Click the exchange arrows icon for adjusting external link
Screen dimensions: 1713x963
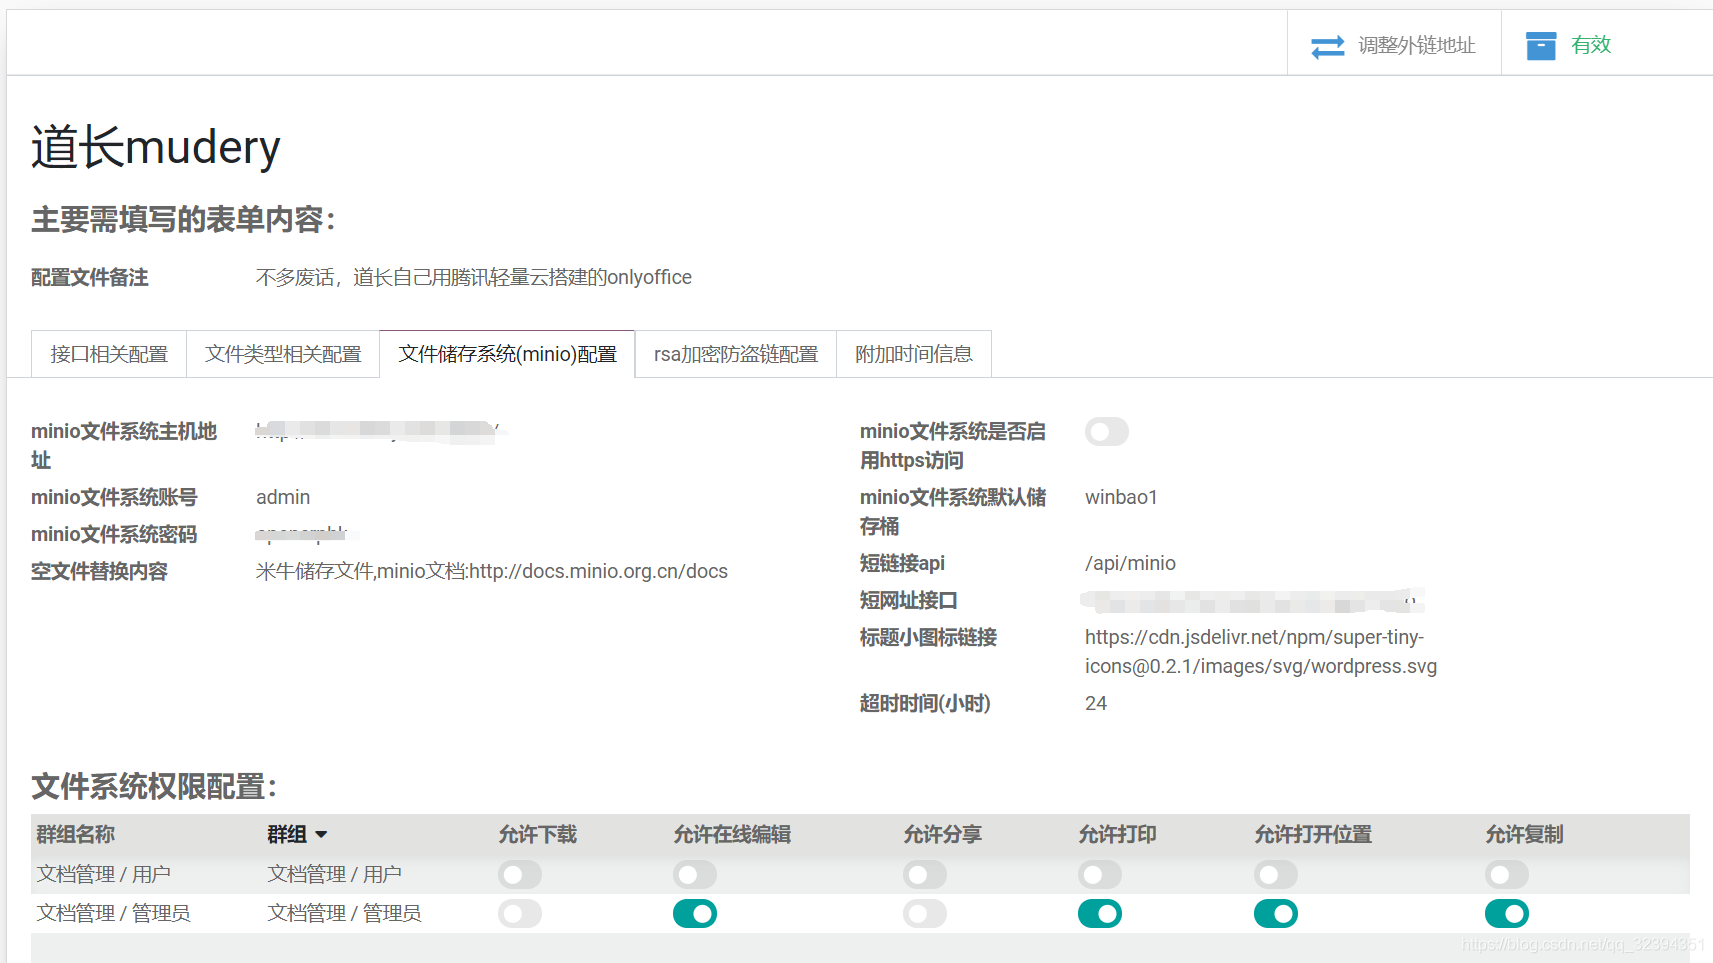(1327, 46)
